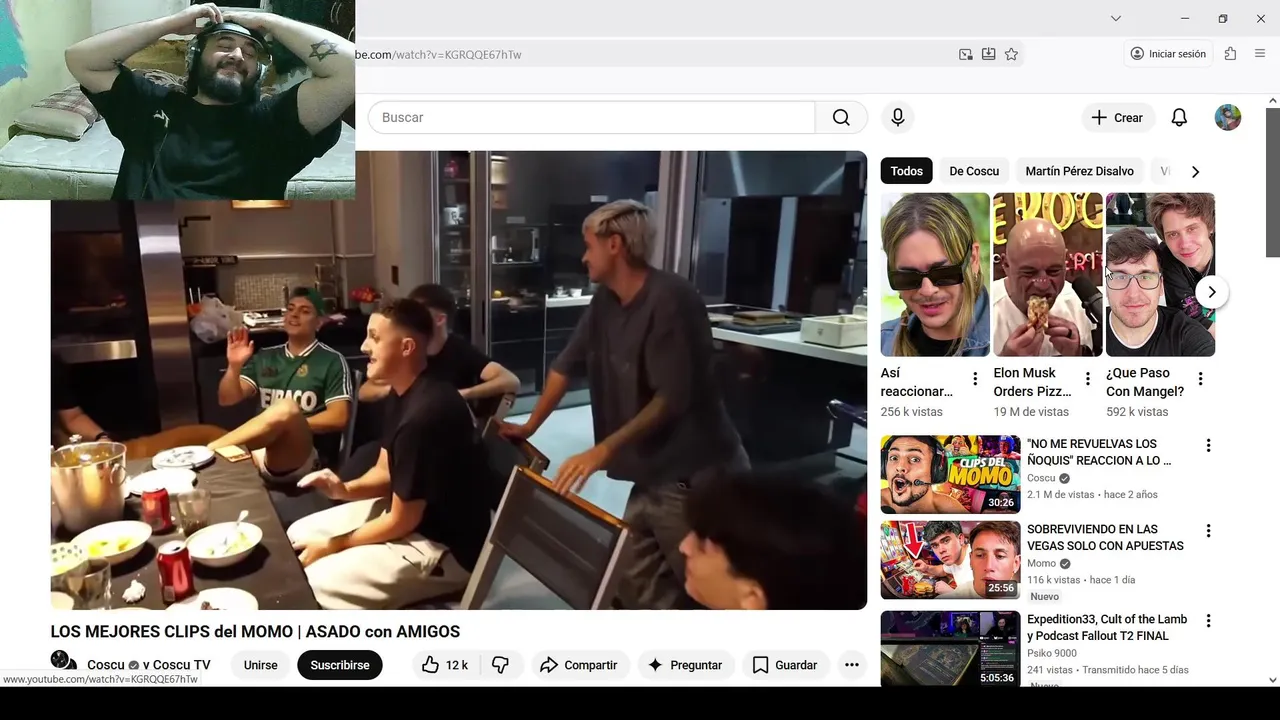Screen dimensions: 1280x720
Task: Open Coscu channel avatar
Action: tap(63, 662)
